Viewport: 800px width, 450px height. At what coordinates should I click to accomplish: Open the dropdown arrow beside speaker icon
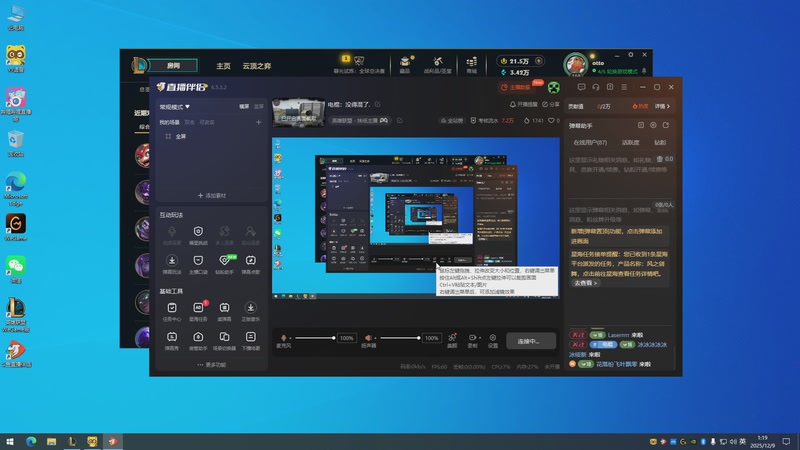point(375,338)
